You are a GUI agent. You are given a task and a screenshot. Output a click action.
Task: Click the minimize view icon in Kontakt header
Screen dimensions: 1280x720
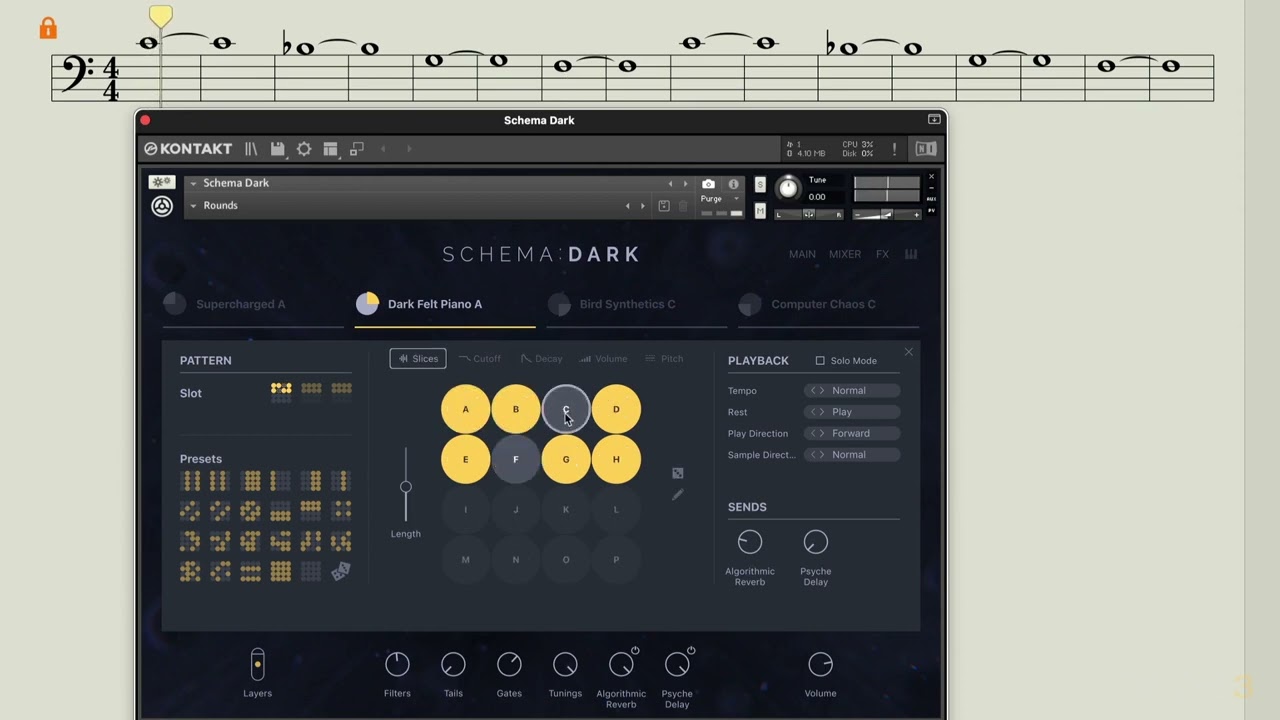tap(356, 149)
